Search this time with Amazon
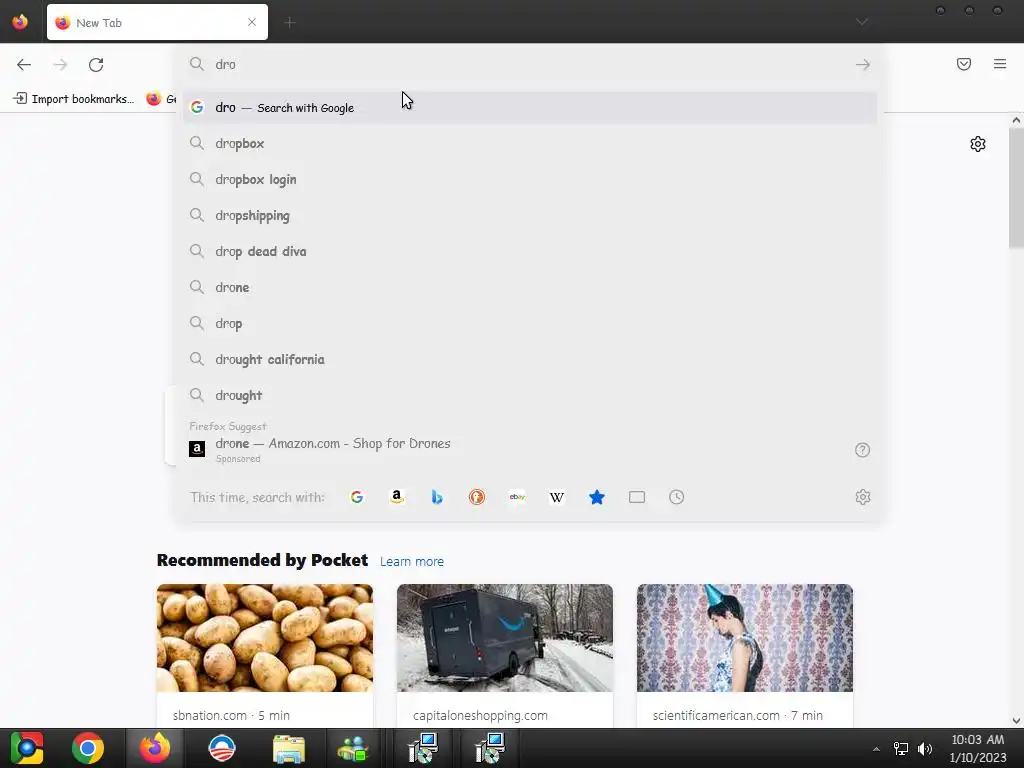The image size is (1024, 768). click(x=396, y=497)
